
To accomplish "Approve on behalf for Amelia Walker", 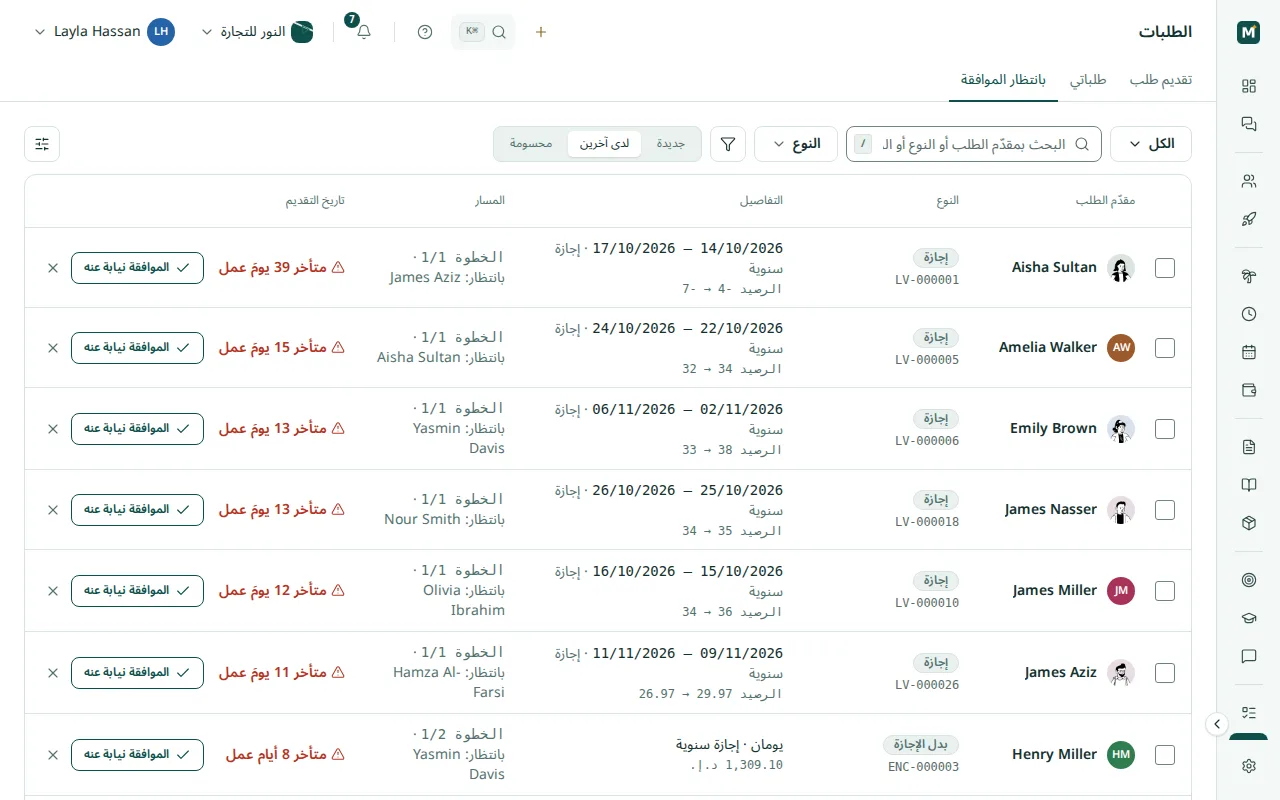I will (x=137, y=348).
